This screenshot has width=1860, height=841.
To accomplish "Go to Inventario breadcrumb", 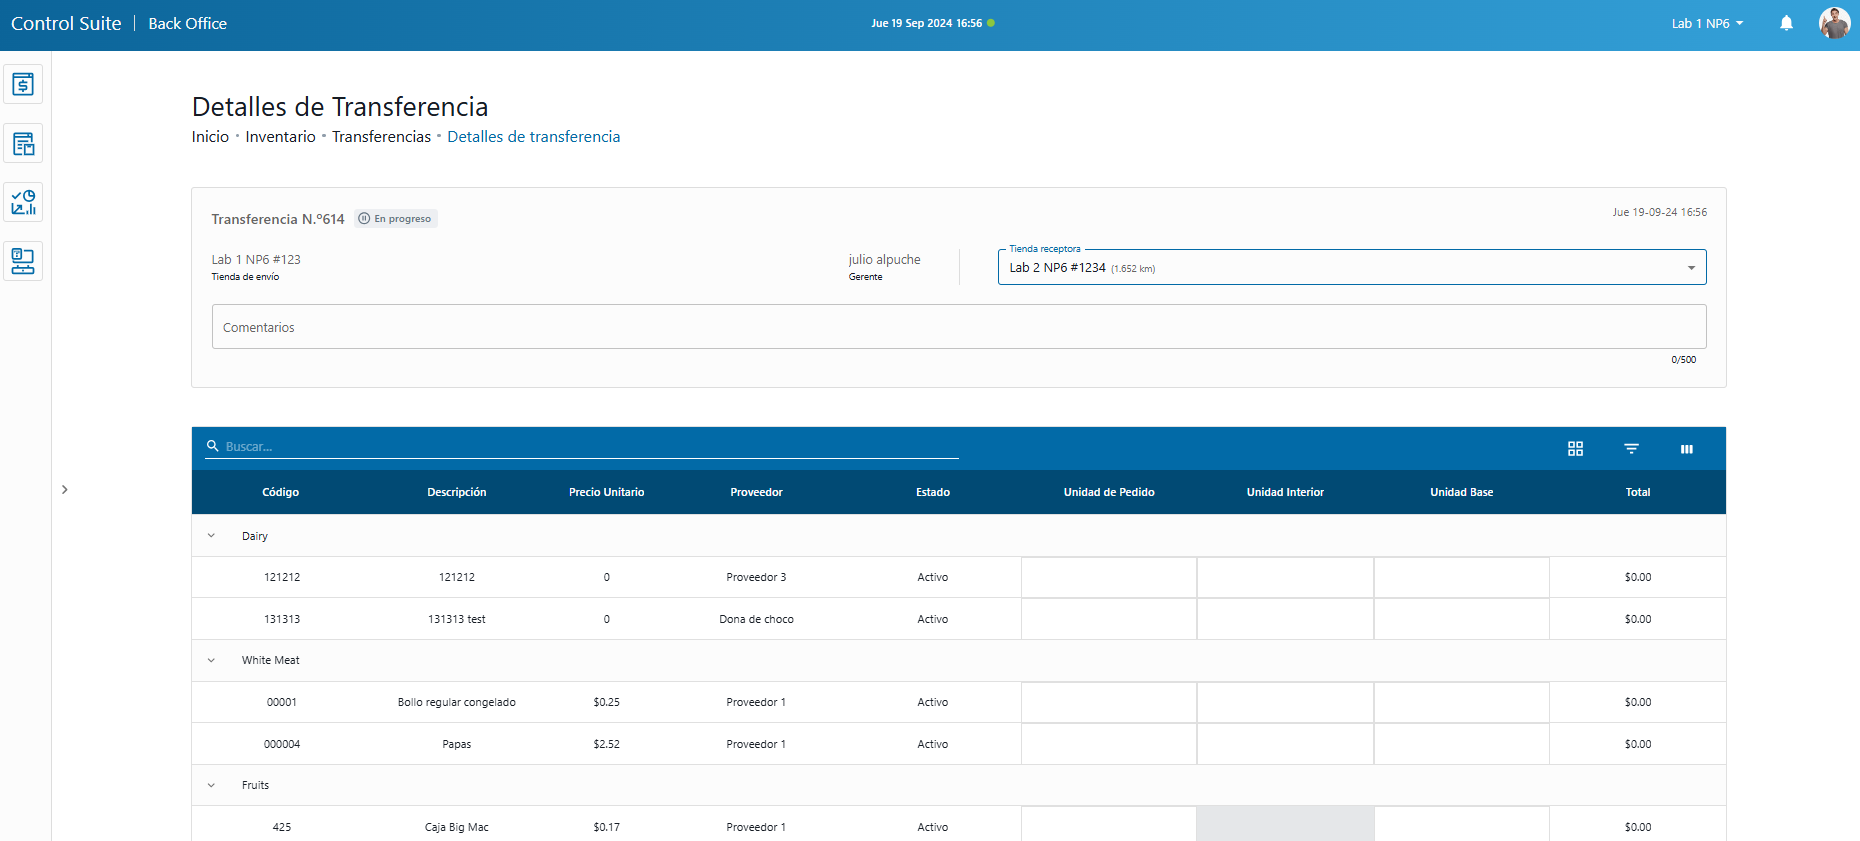I will pos(280,137).
